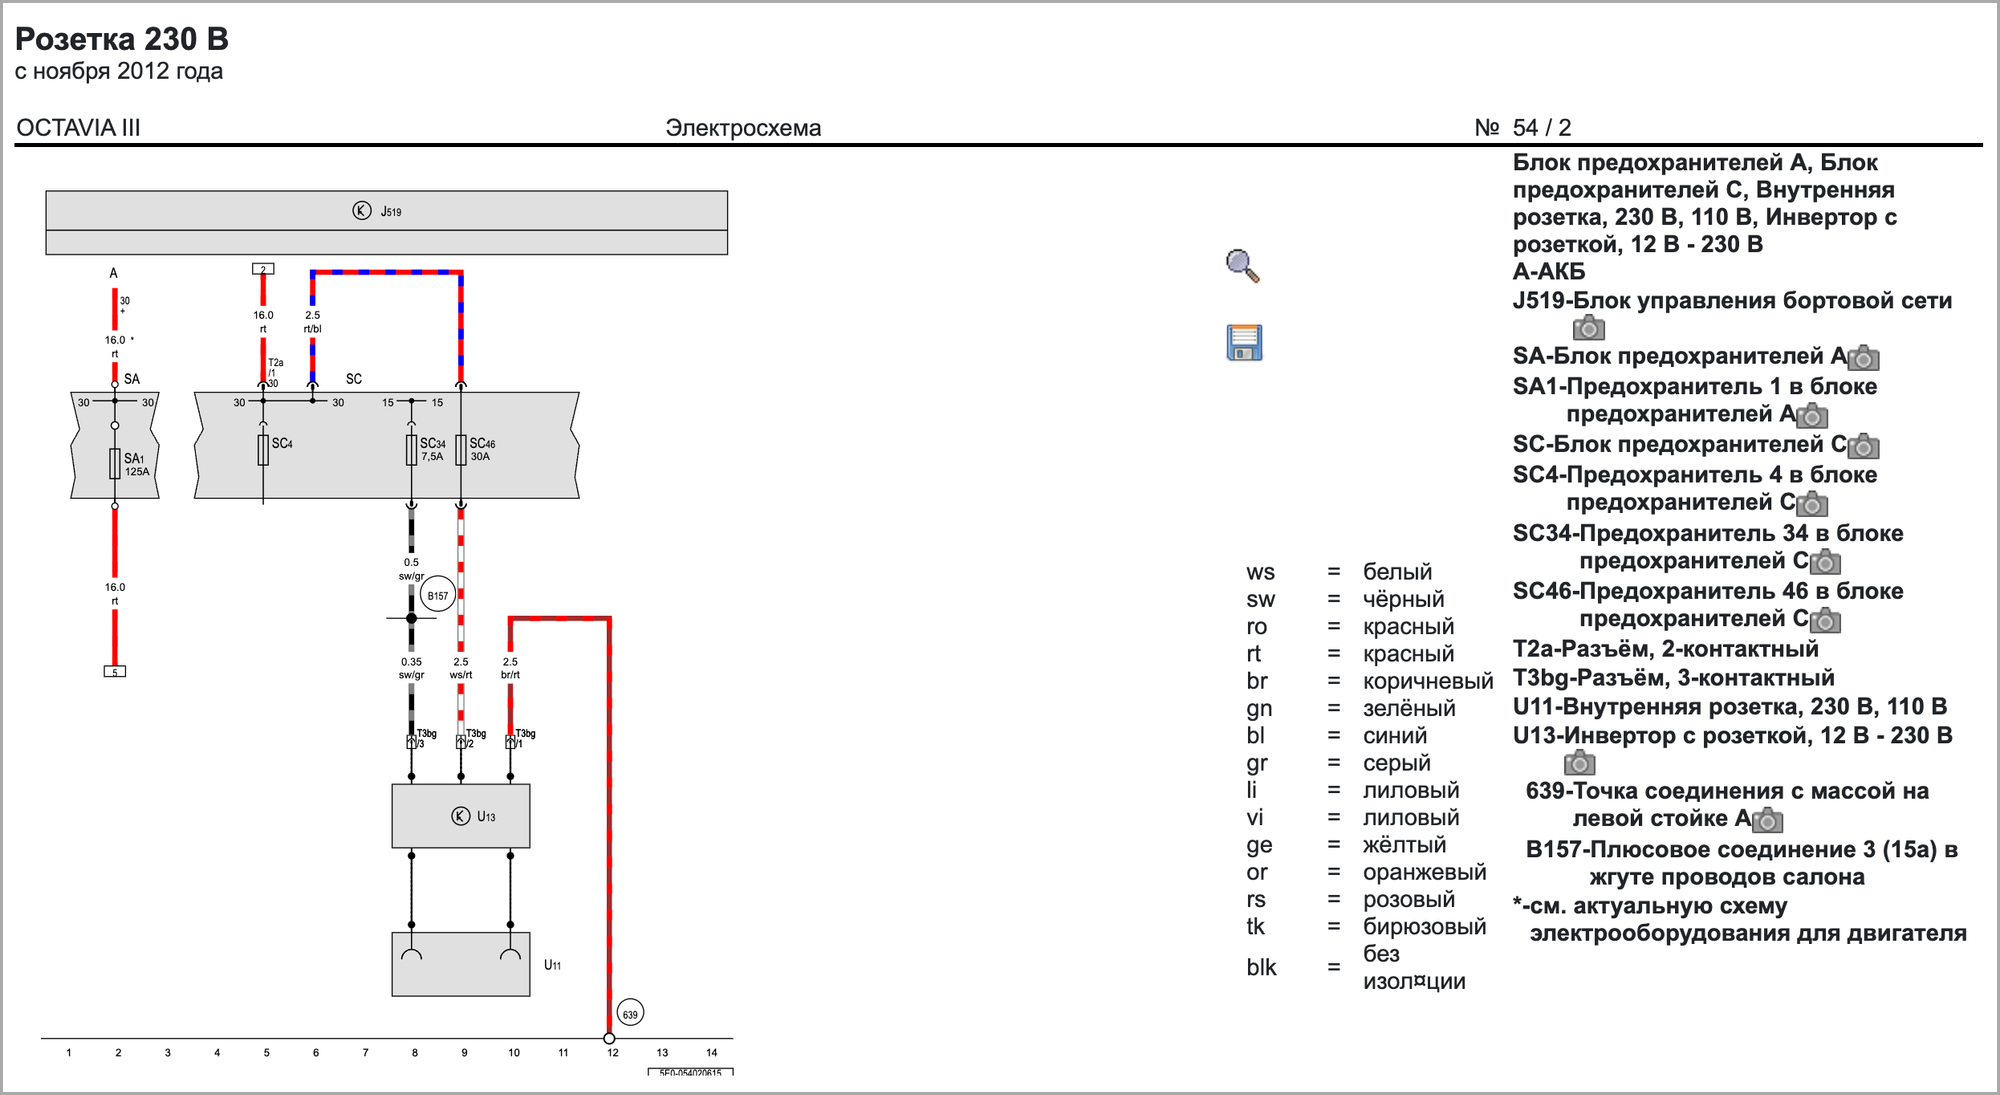Viewport: 2000px width, 1095px height.
Task: Click the drawing number 5E0-054020615 label
Action: click(x=690, y=1072)
